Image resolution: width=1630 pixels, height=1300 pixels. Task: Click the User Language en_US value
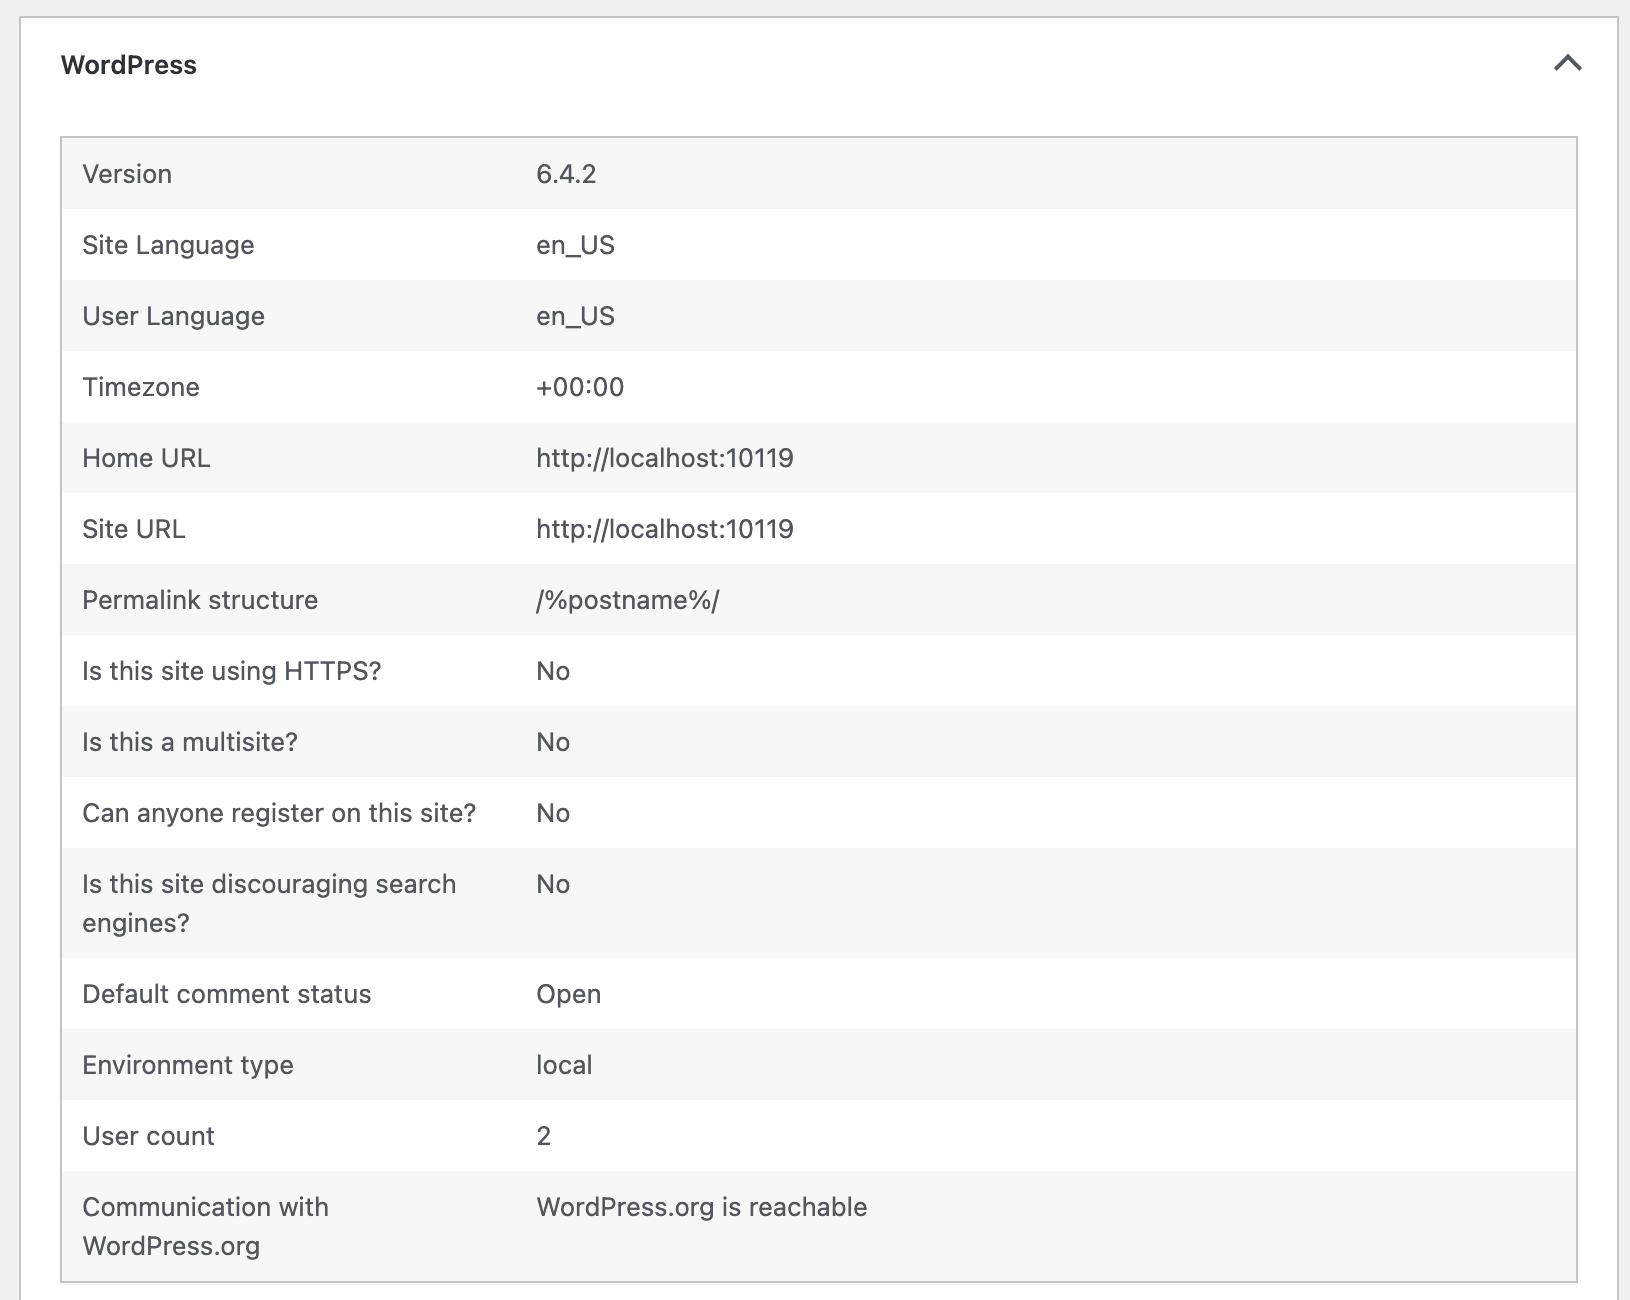(x=575, y=316)
